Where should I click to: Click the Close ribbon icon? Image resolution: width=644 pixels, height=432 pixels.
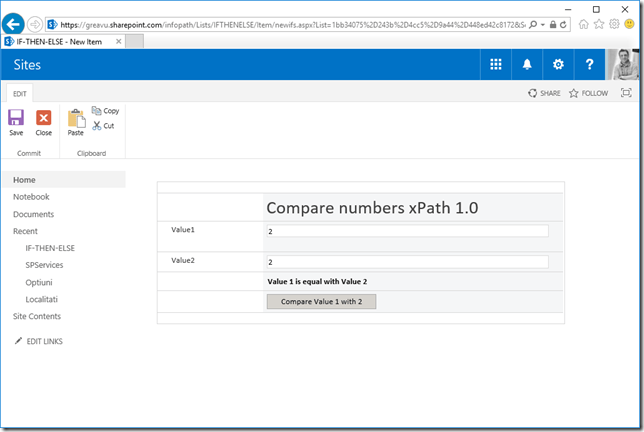pos(44,119)
